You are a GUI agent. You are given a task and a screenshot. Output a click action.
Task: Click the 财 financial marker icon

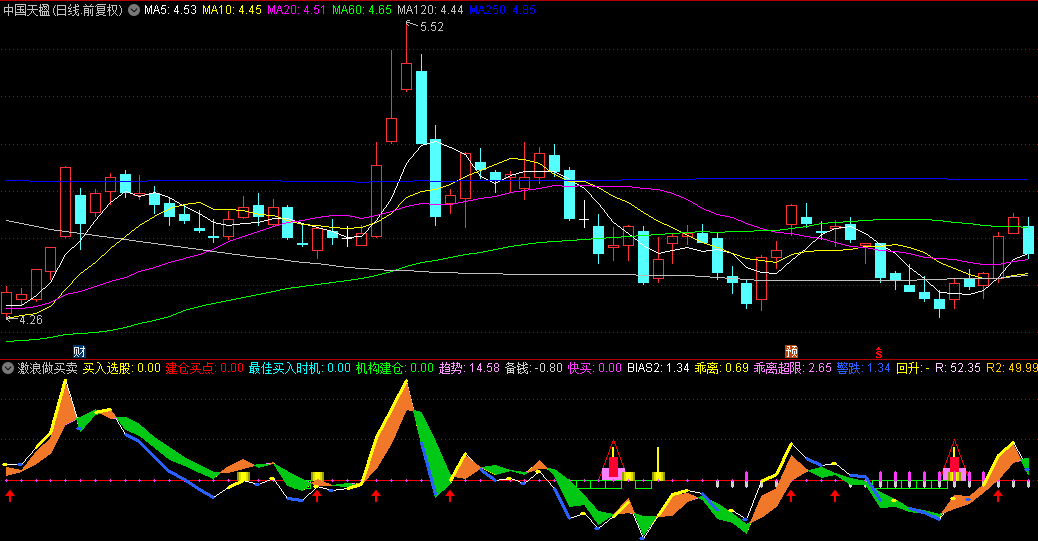pos(79,352)
